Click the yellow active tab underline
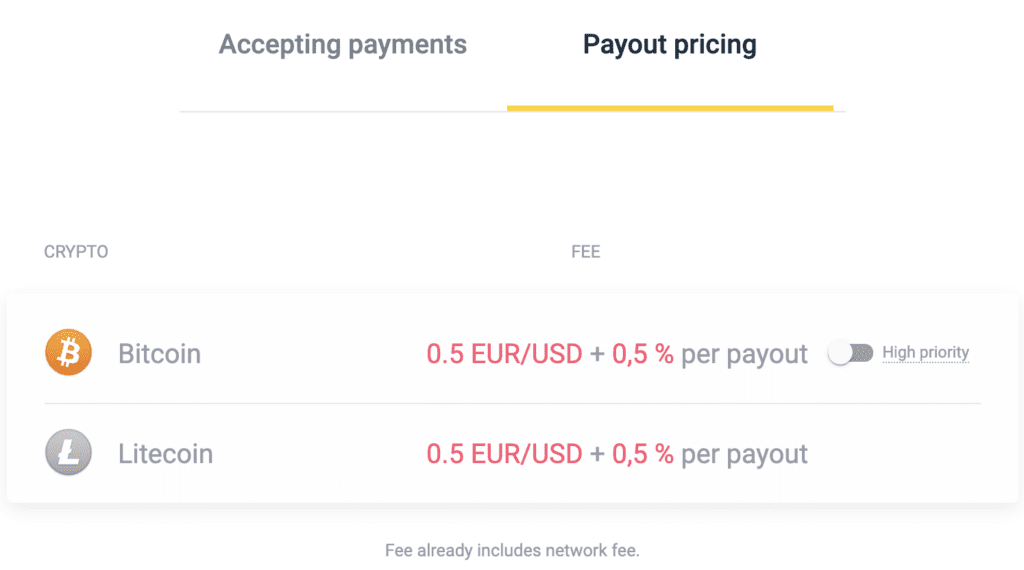The width and height of the screenshot is (1024, 570). click(670, 108)
